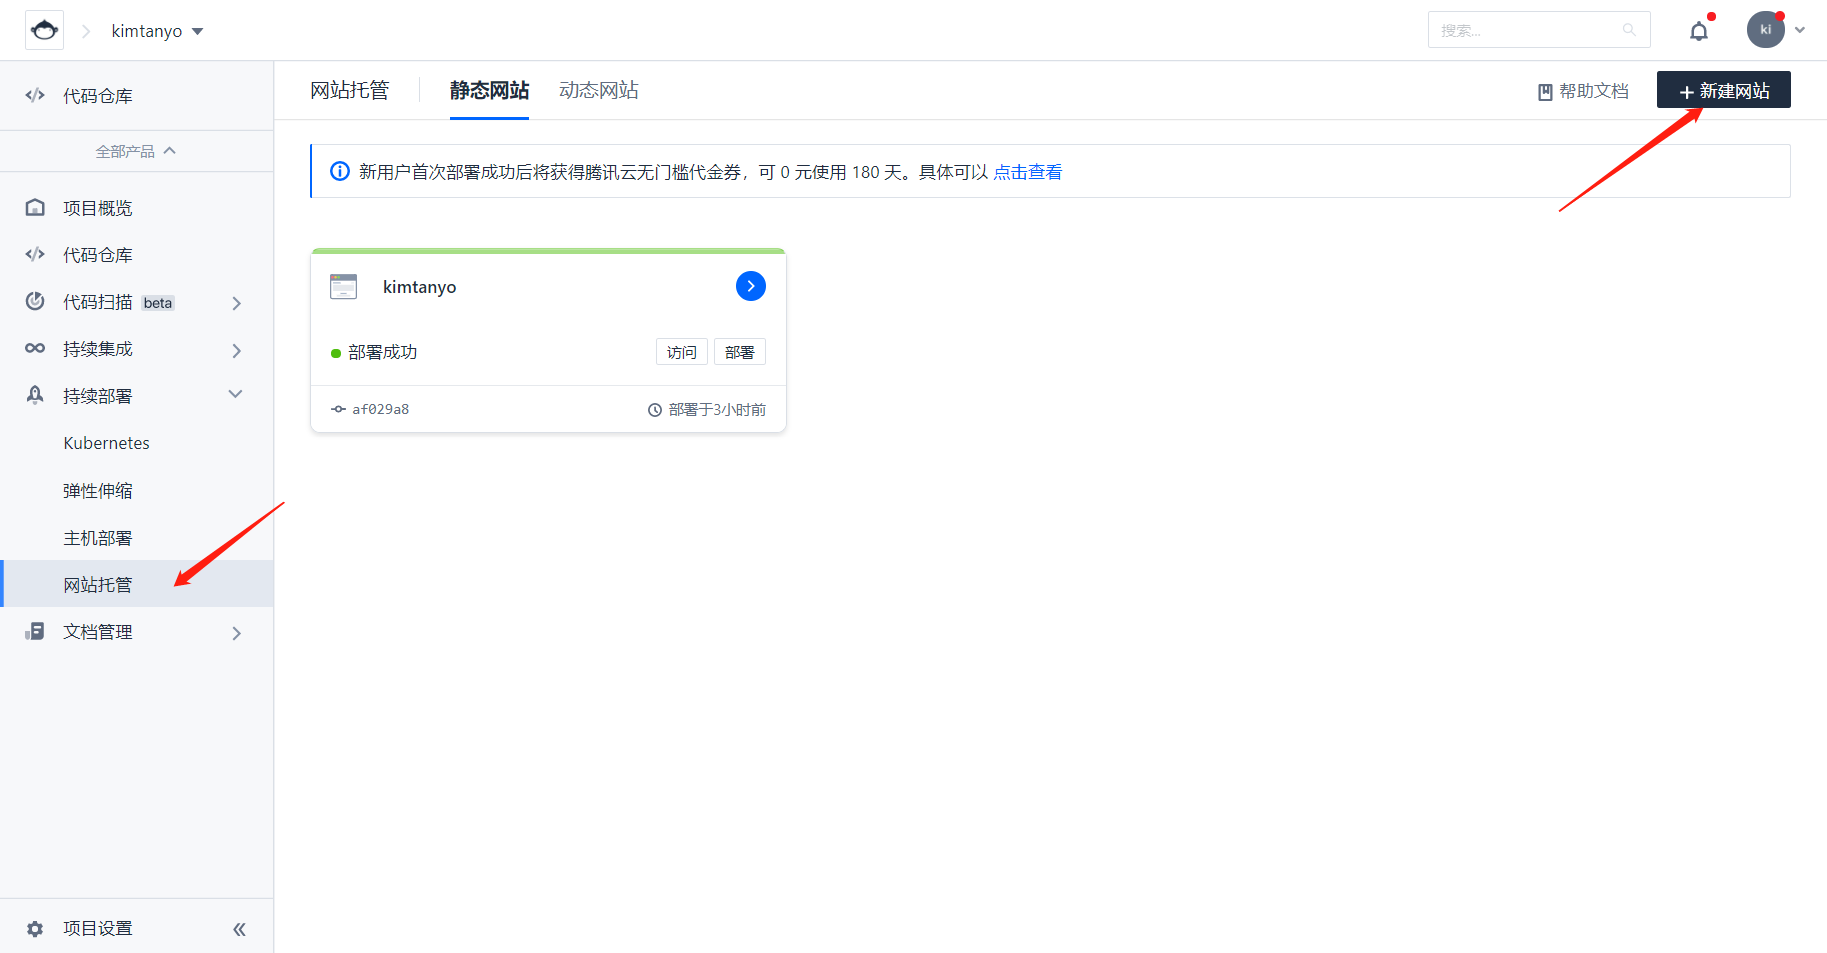Click the 持续部署 label
The image size is (1827, 953).
[x=98, y=396]
